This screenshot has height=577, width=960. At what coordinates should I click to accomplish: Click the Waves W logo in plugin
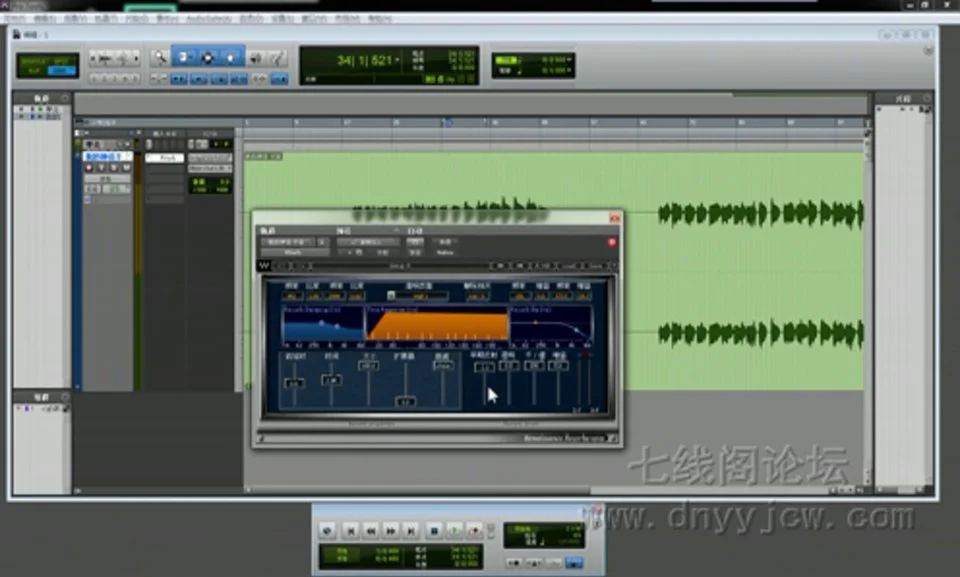[264, 265]
